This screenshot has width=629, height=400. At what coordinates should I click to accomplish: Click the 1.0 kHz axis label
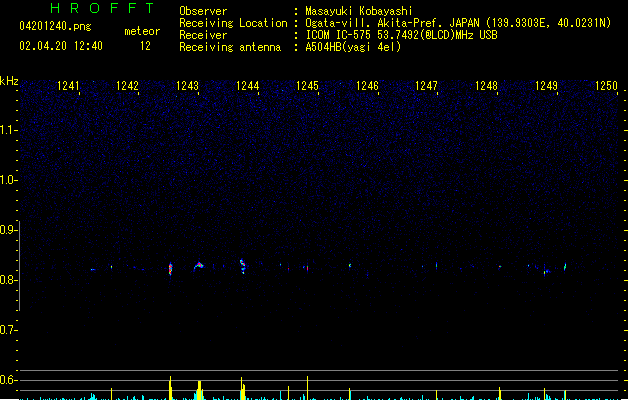click(8, 180)
